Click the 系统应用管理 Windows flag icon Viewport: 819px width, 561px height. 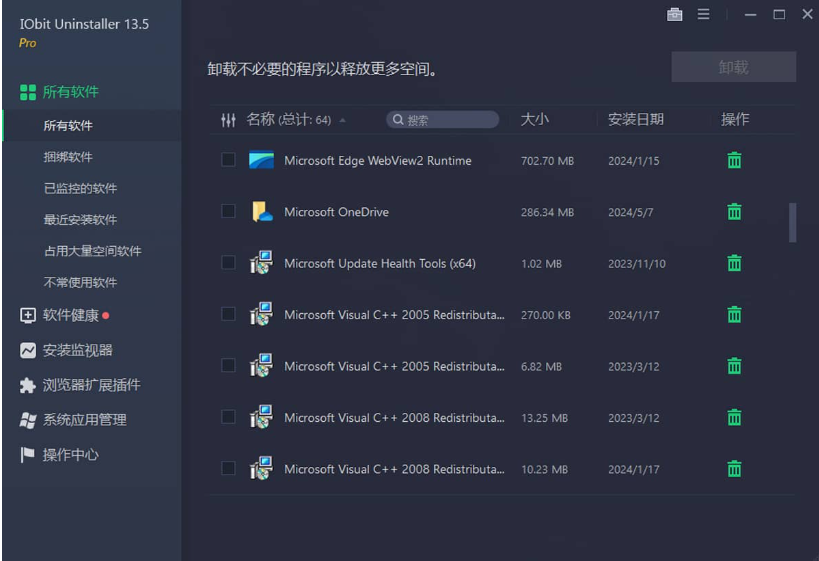tap(28, 420)
